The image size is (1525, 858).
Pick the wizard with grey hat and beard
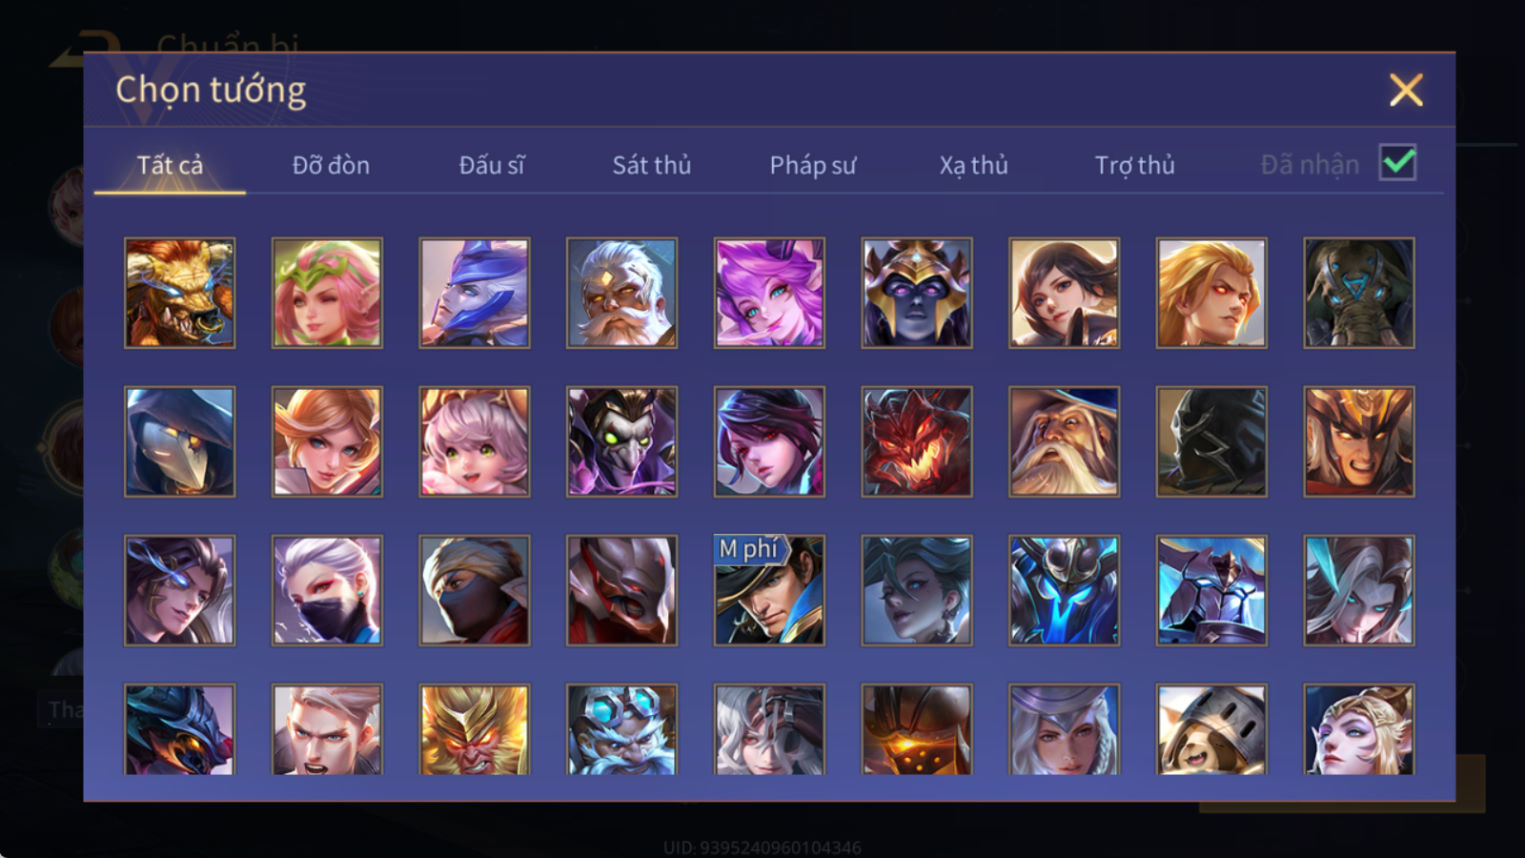(1064, 442)
